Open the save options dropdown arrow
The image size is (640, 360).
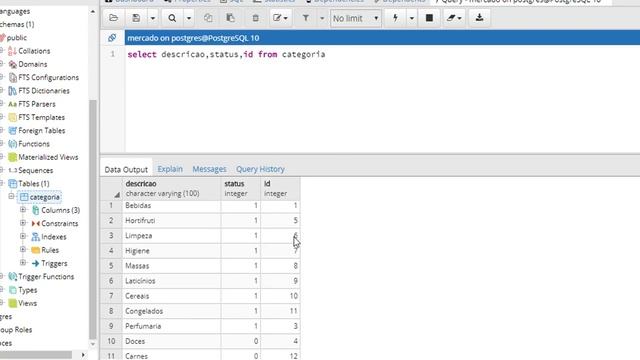152,18
